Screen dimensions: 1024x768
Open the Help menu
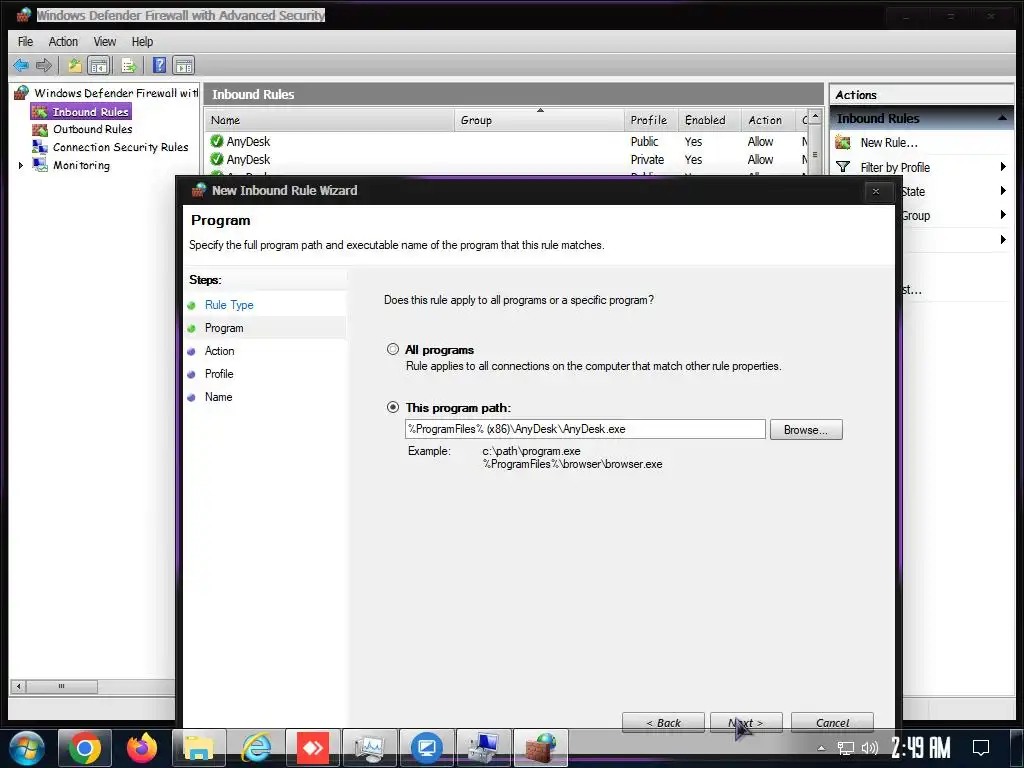click(x=142, y=42)
